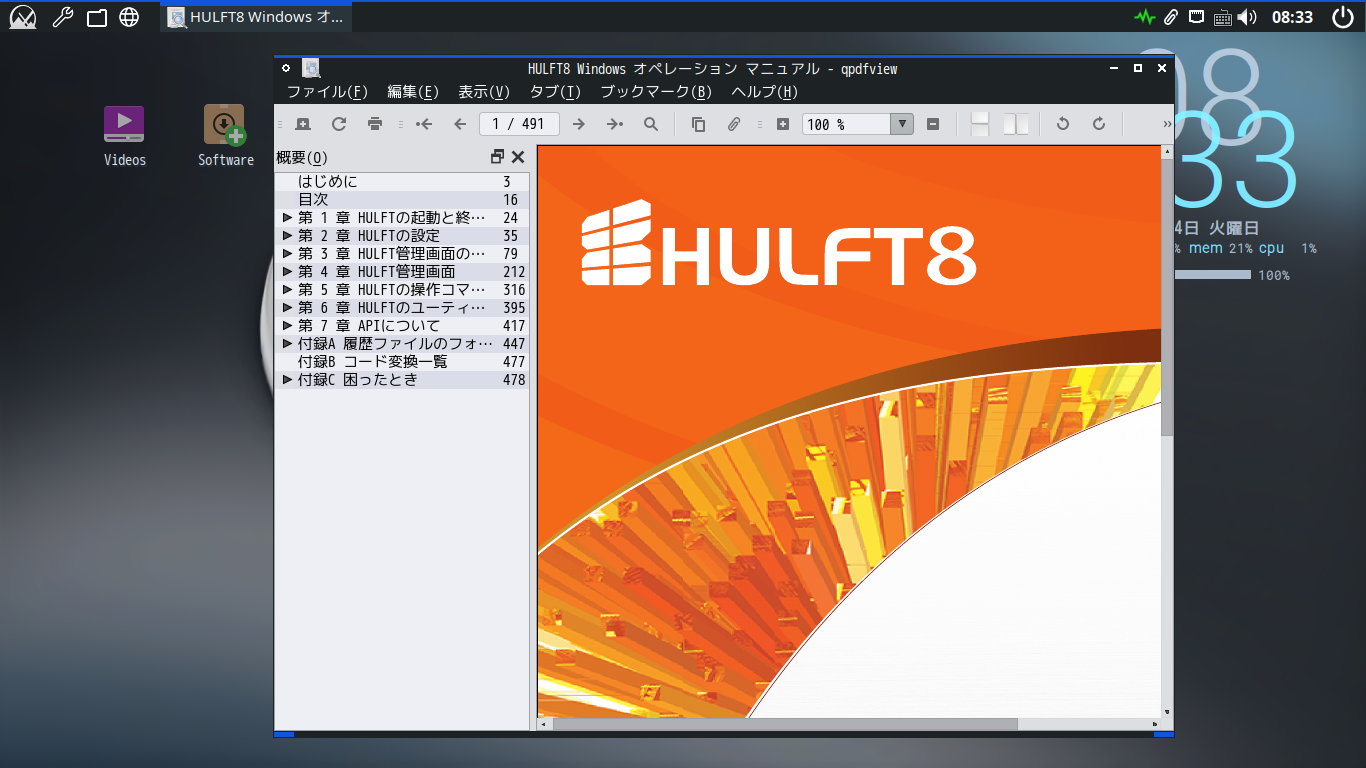This screenshot has height=768, width=1366.
Task: Expand 第 1 章 HULFTの起動と終了 outline entry
Action: tap(288, 217)
